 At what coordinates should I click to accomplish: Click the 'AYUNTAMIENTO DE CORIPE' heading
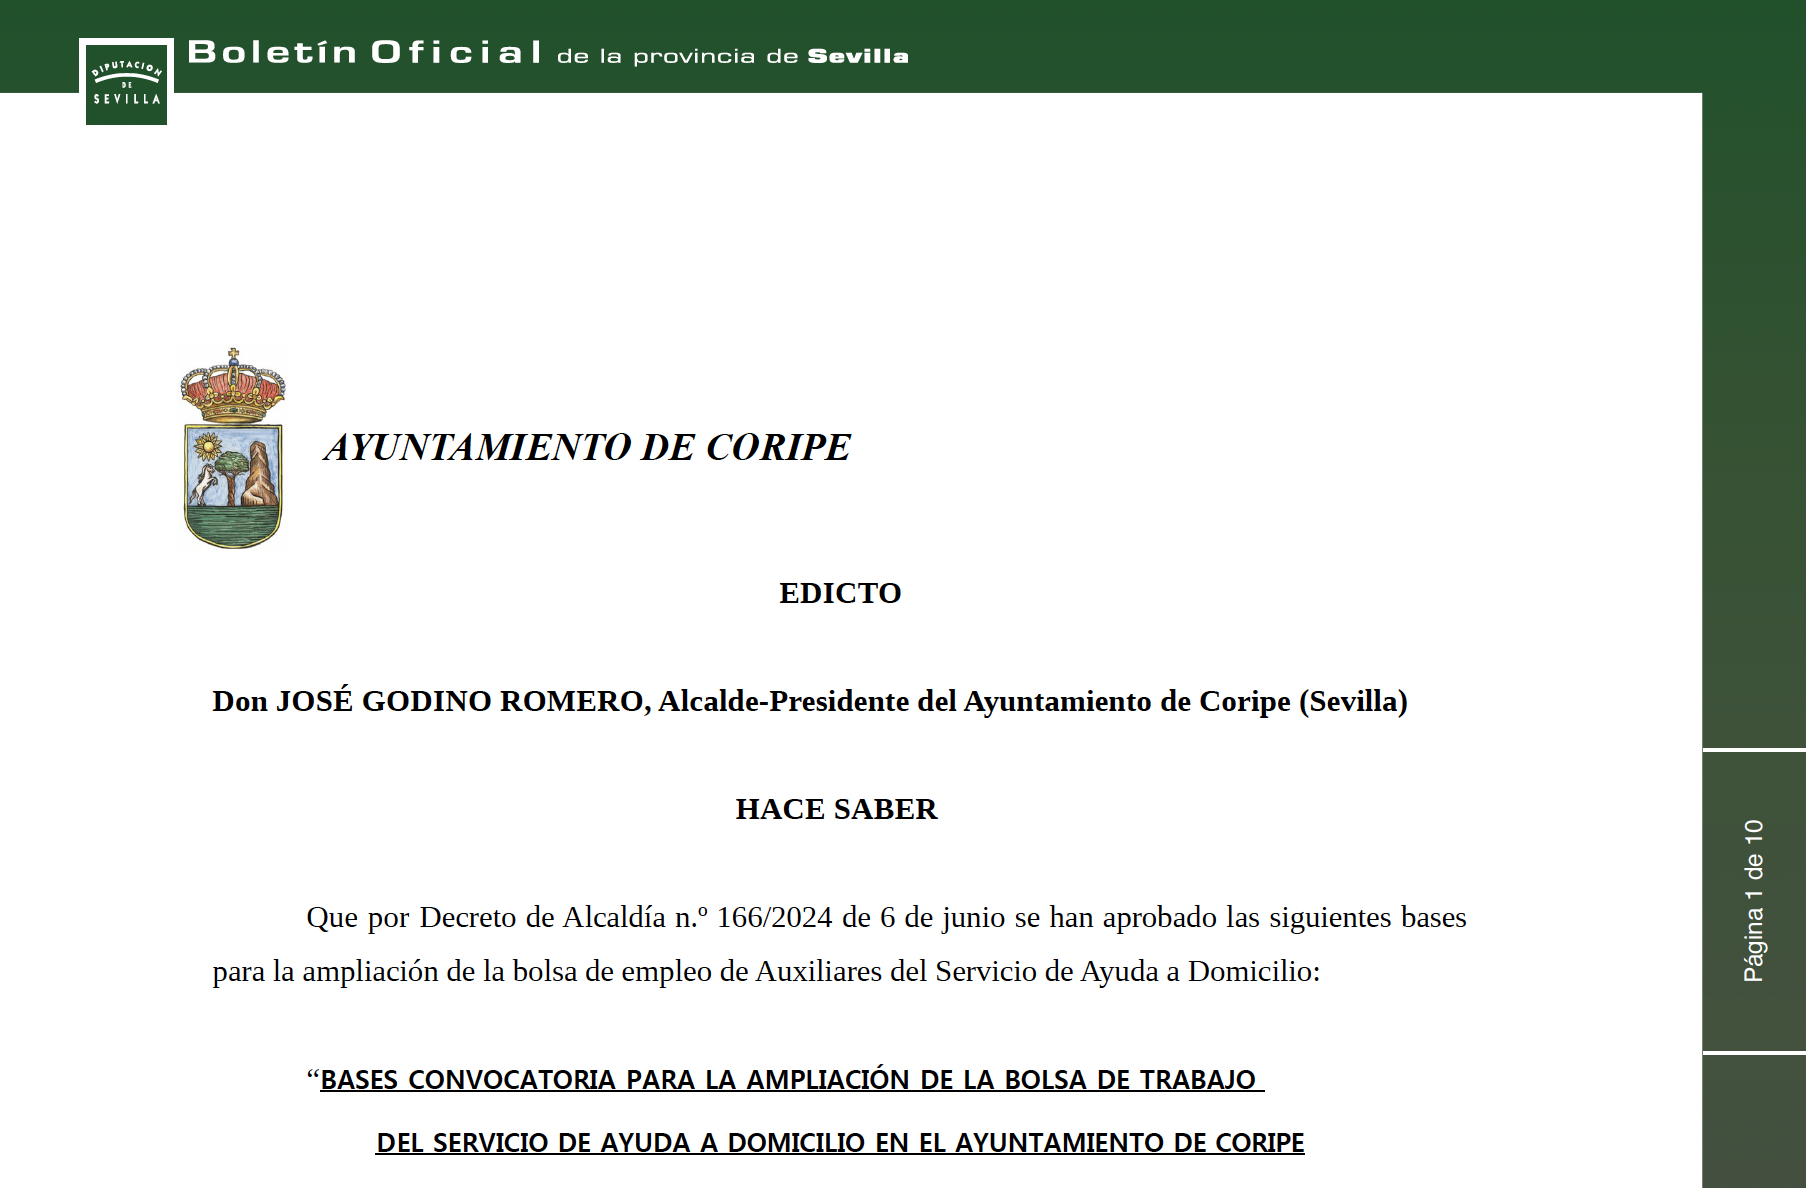[x=587, y=447]
